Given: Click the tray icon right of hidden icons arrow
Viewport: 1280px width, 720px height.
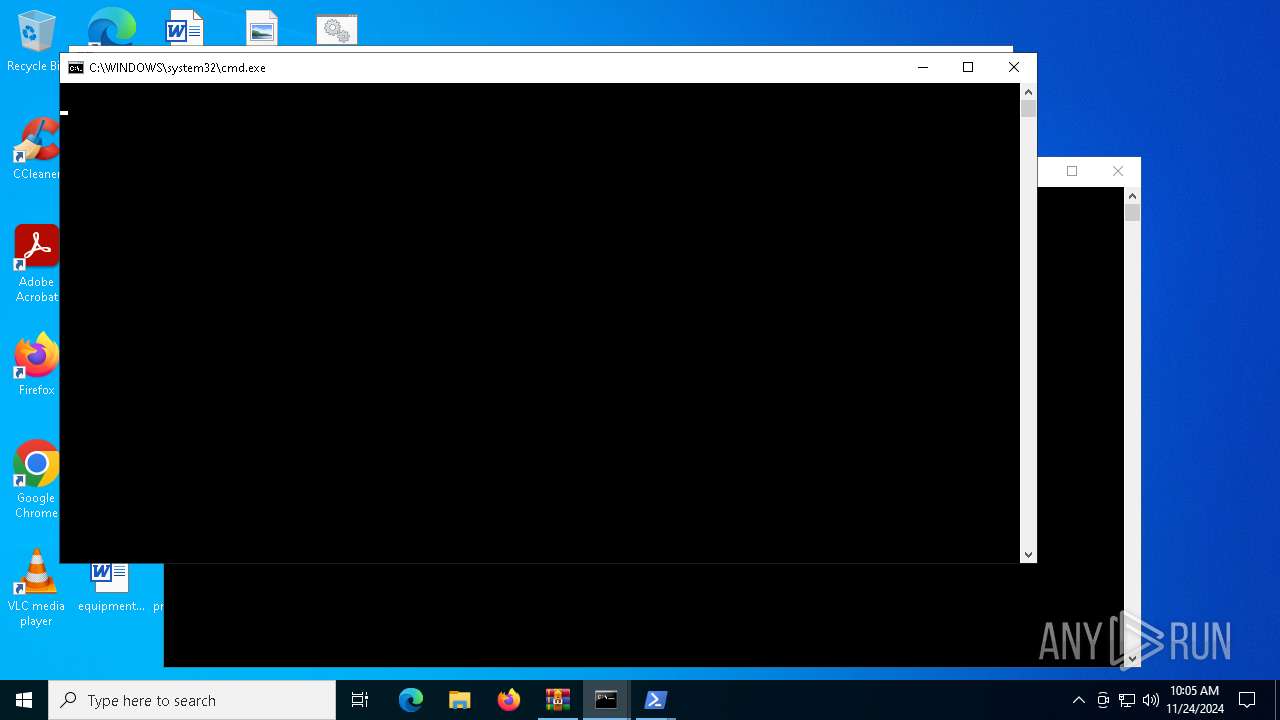Looking at the screenshot, I should (x=1103, y=700).
